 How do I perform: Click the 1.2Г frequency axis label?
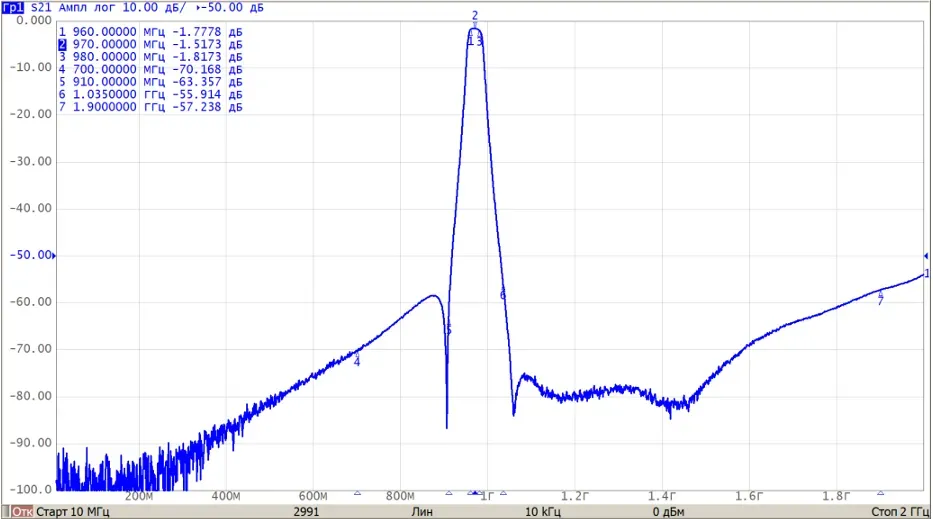[575, 496]
